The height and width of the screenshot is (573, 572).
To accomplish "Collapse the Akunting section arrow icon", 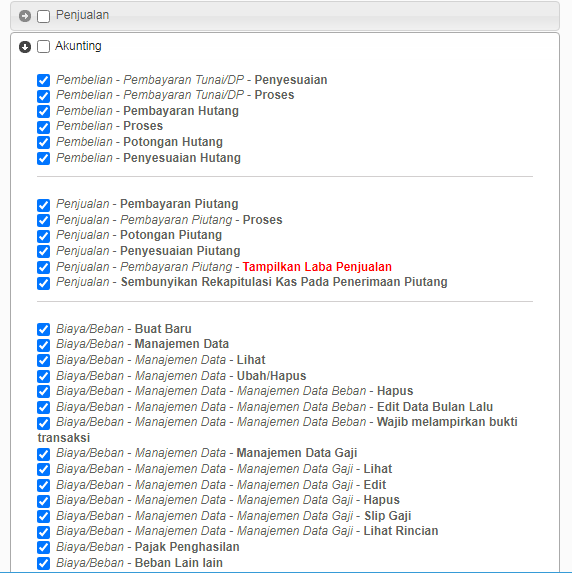I will [x=25, y=47].
